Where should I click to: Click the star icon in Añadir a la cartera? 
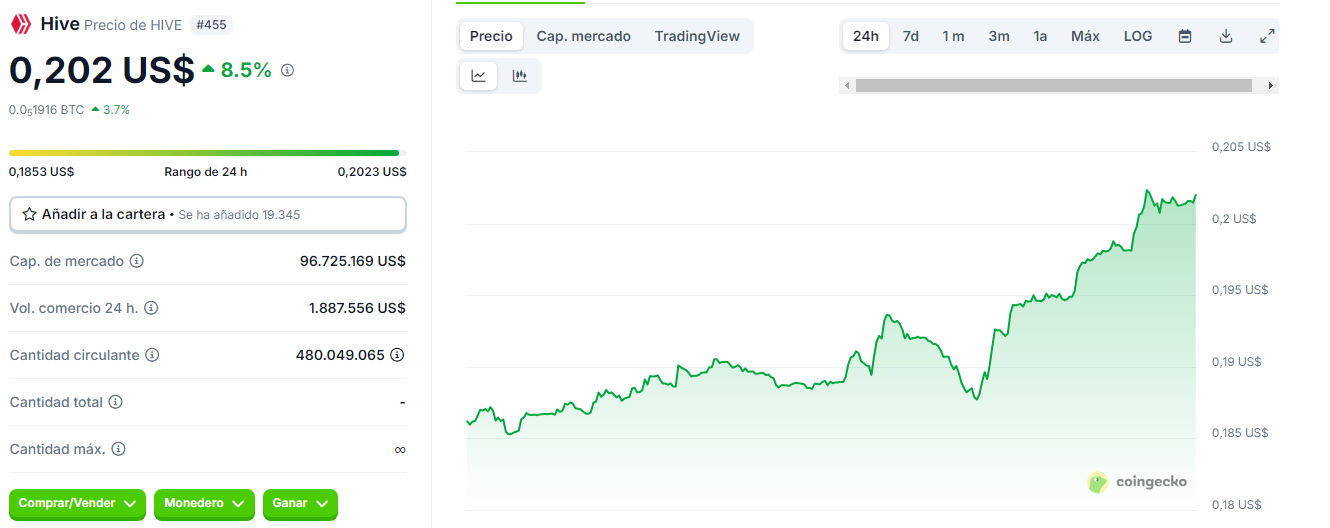click(29, 214)
